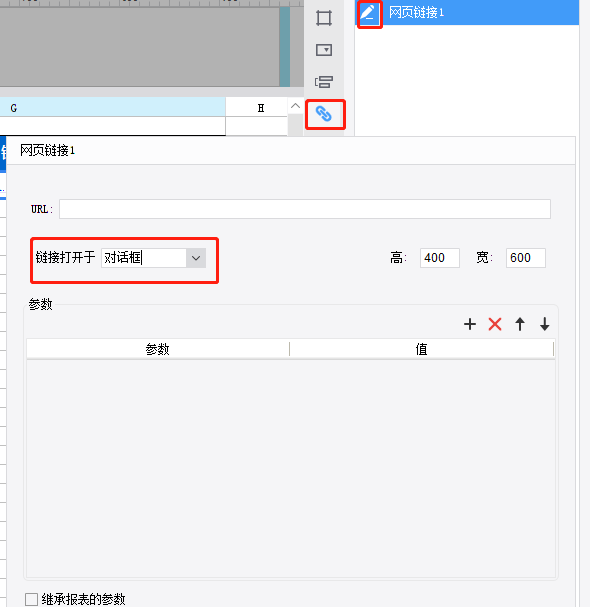Click the 宽 width field showing 600
590x607 pixels.
(526, 258)
